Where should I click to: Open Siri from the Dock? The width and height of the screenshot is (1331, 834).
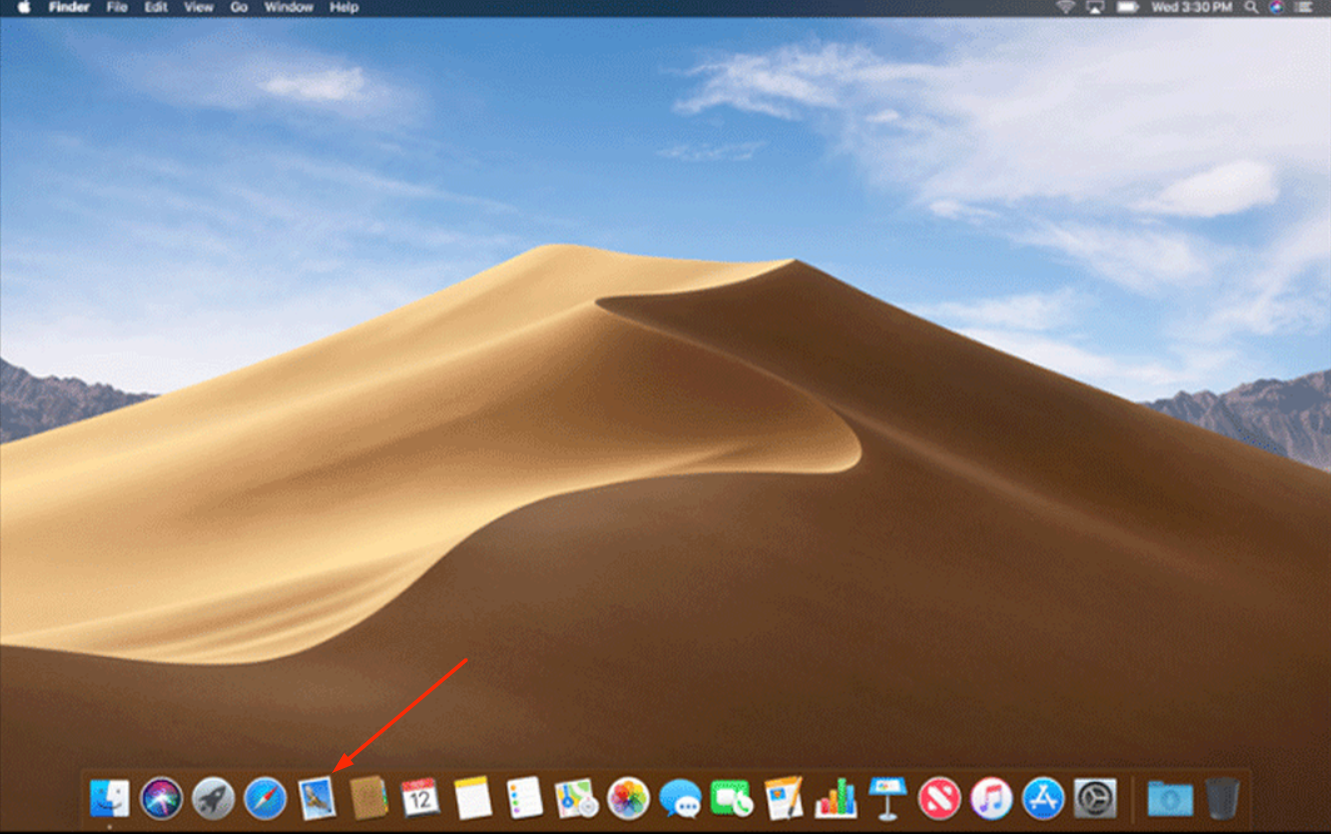pos(161,799)
